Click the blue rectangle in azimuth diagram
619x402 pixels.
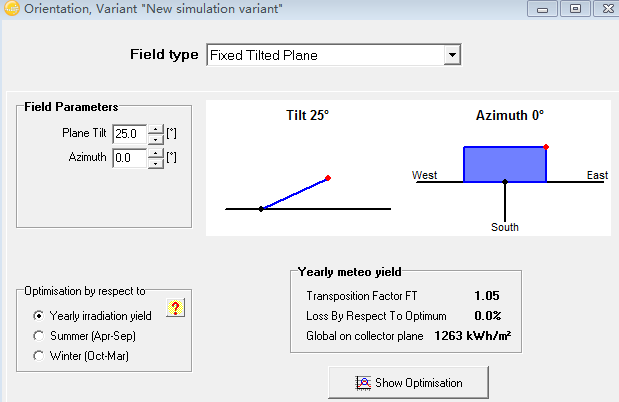point(505,164)
